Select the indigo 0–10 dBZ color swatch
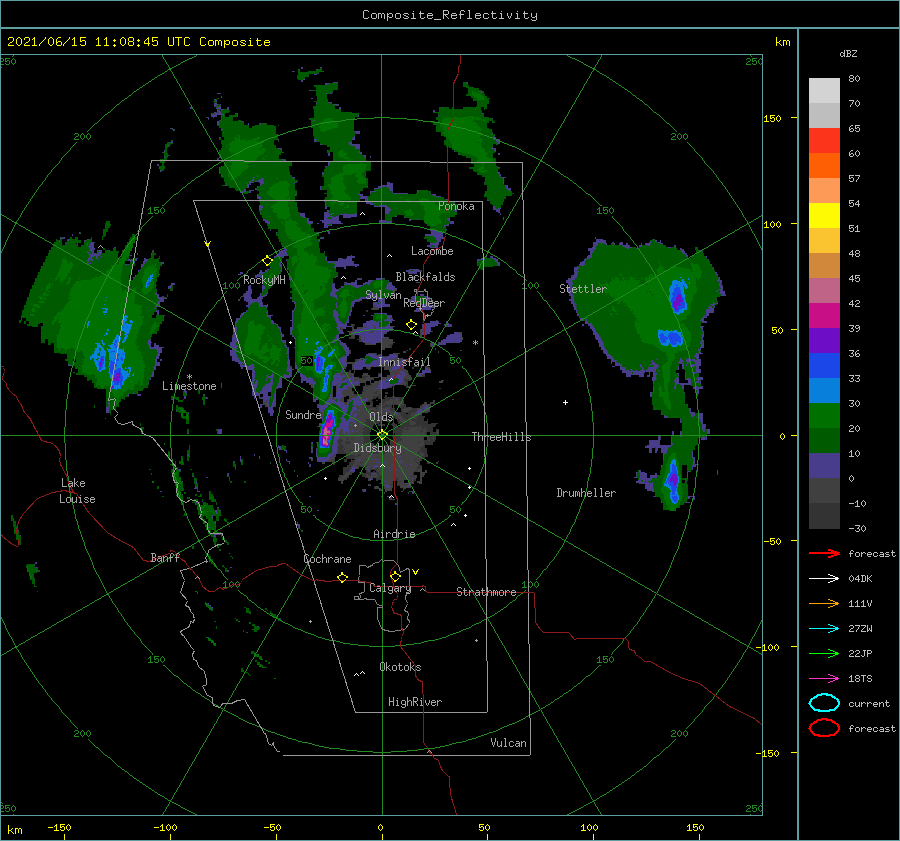Image resolution: width=900 pixels, height=841 pixels. point(824,466)
